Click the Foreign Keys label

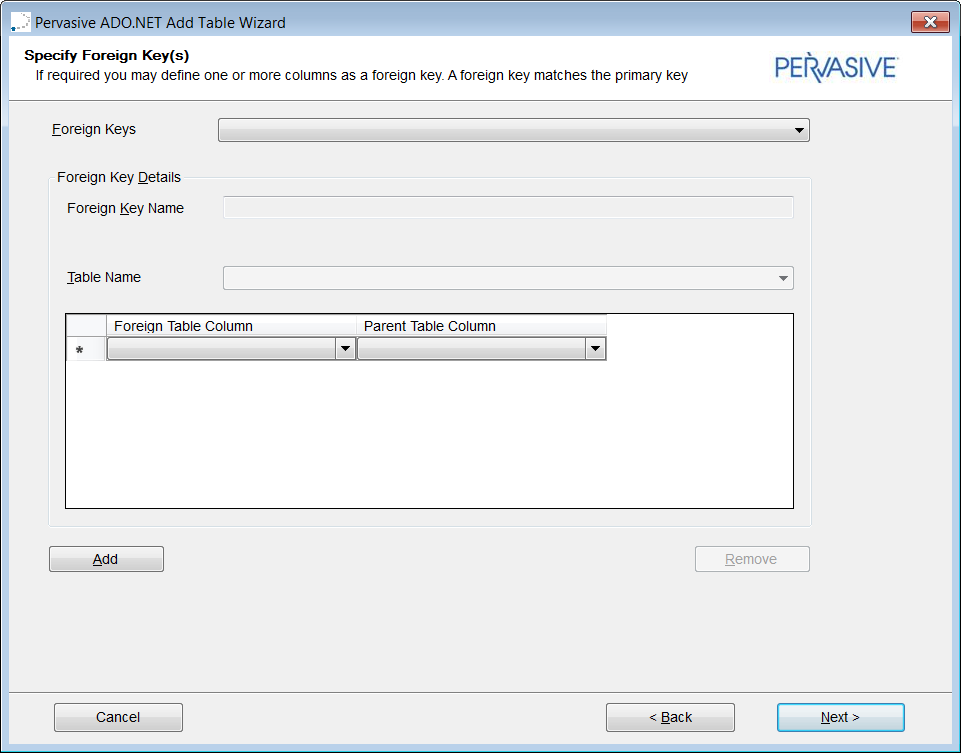94,129
